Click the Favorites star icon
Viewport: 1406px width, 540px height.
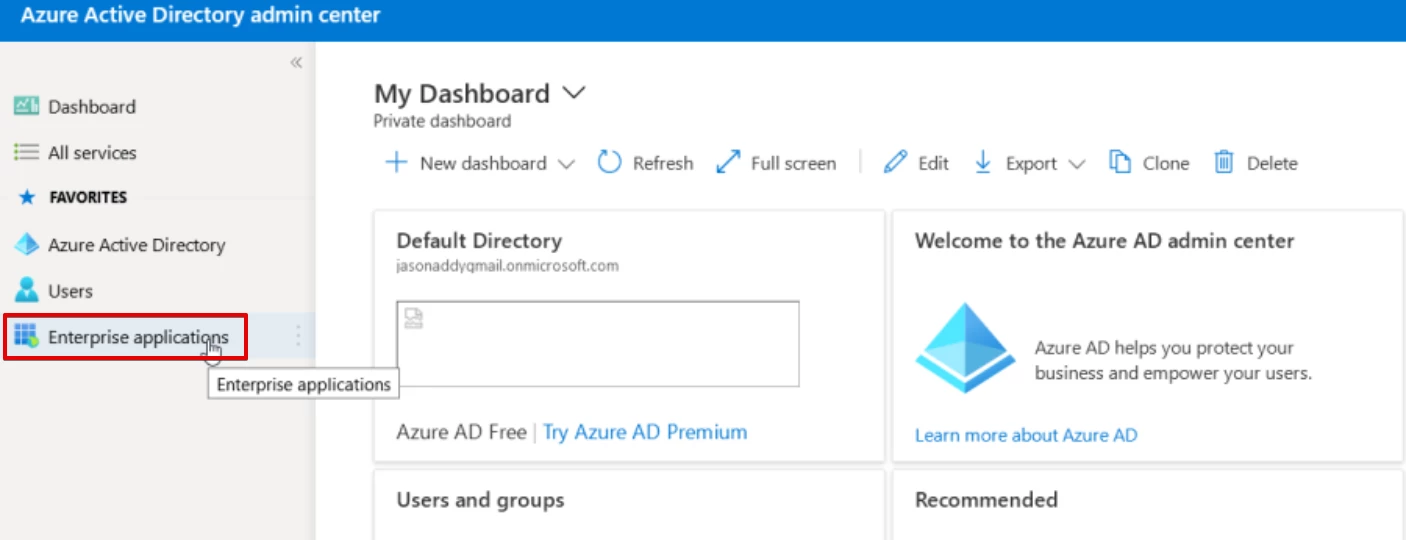tap(27, 197)
